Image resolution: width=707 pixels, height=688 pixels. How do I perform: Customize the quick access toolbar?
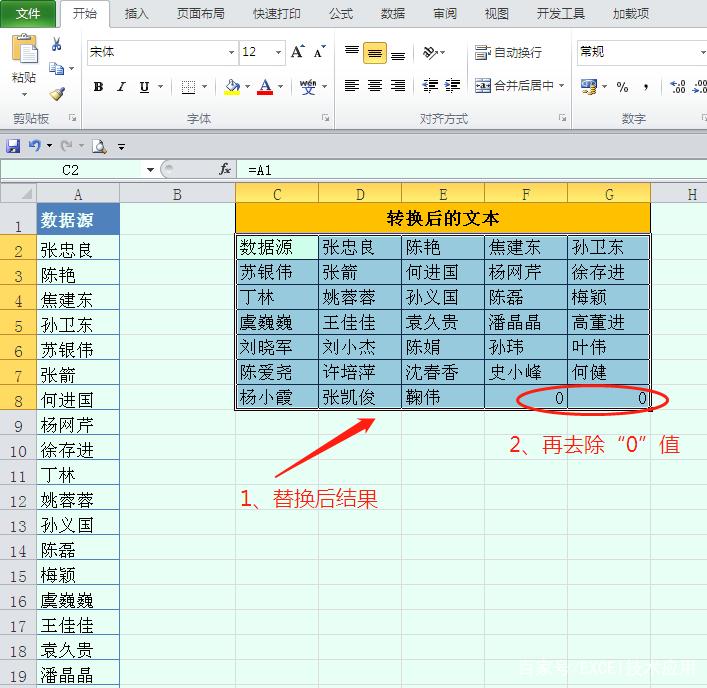121,147
